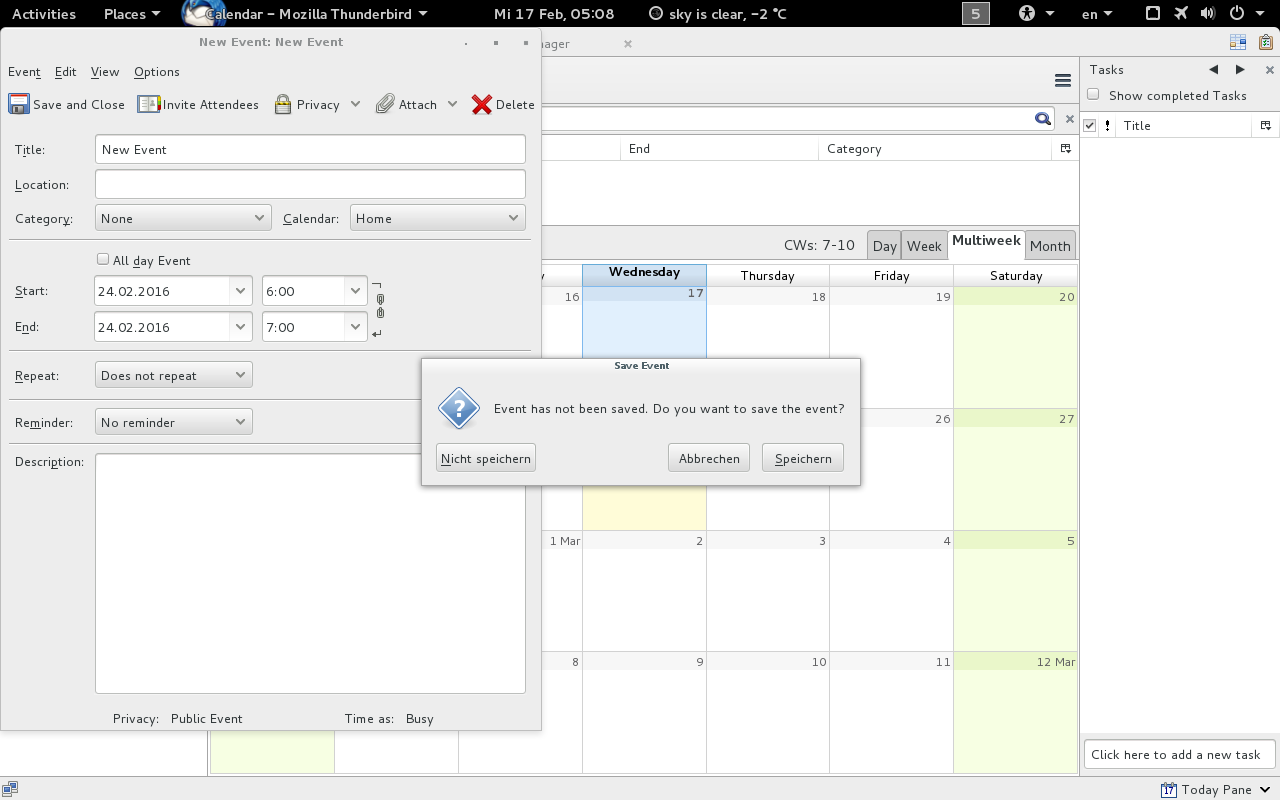The height and width of the screenshot is (800, 1280).
Task: Open the hamburger menu icon in calendar
Action: [1063, 81]
